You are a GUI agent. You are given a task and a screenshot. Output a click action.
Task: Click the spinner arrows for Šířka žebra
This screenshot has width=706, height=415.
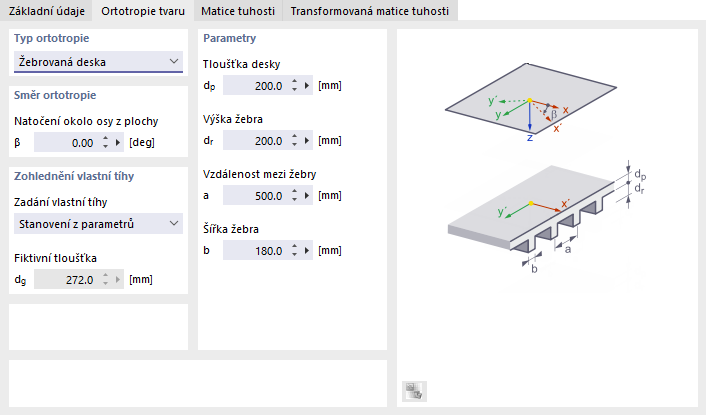click(x=294, y=251)
